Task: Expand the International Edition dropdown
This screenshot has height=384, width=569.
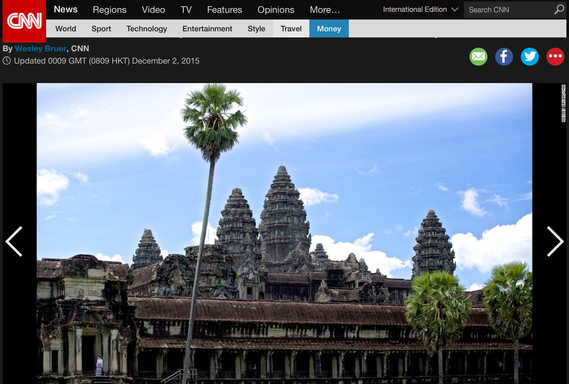Action: coord(420,9)
